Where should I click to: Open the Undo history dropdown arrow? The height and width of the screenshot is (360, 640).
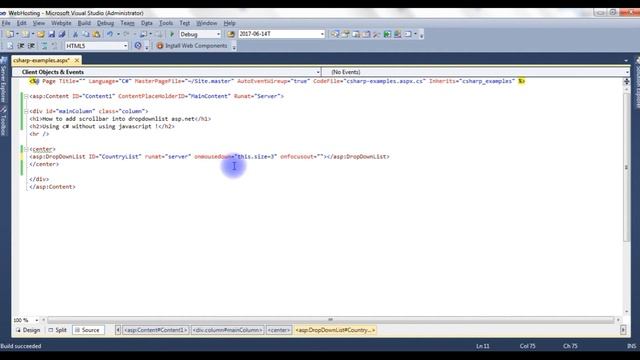pos(118,34)
